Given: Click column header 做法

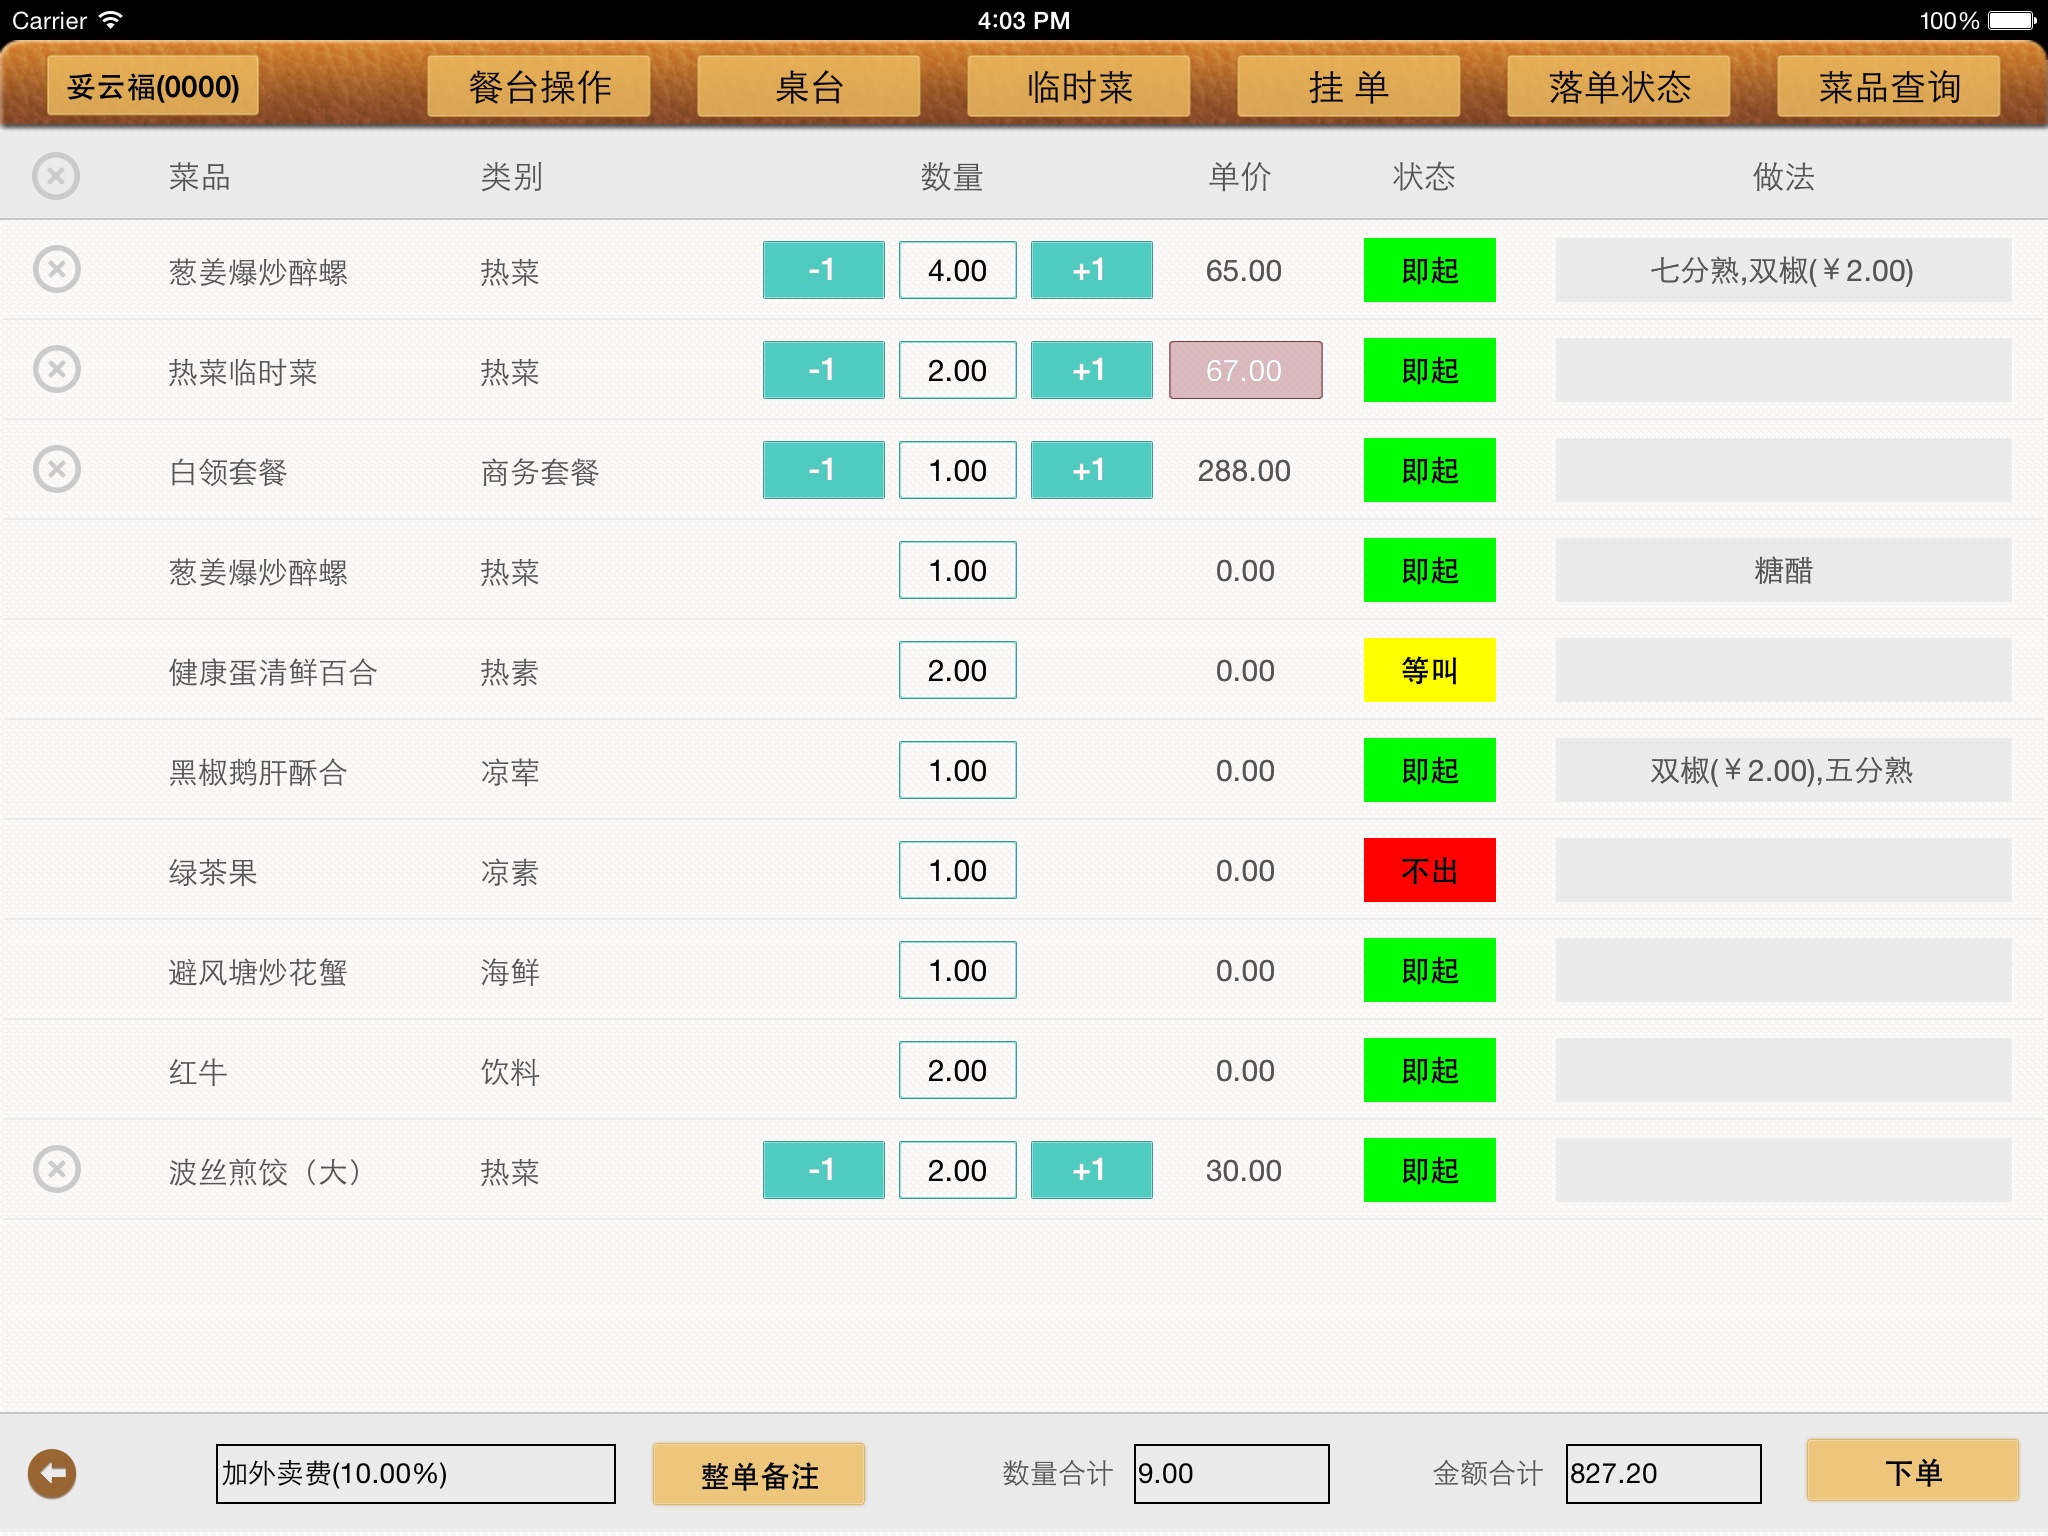Looking at the screenshot, I should pos(1783,177).
